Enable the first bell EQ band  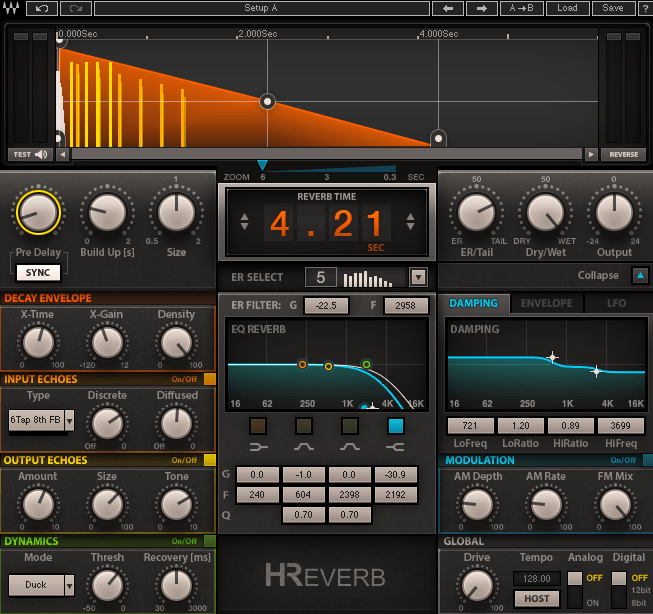pyautogui.click(x=304, y=426)
